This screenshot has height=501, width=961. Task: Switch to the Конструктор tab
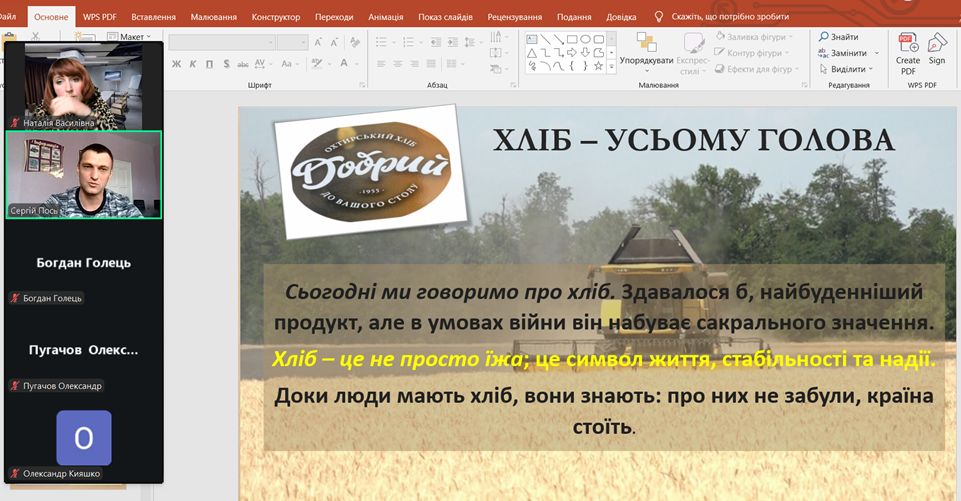point(277,17)
